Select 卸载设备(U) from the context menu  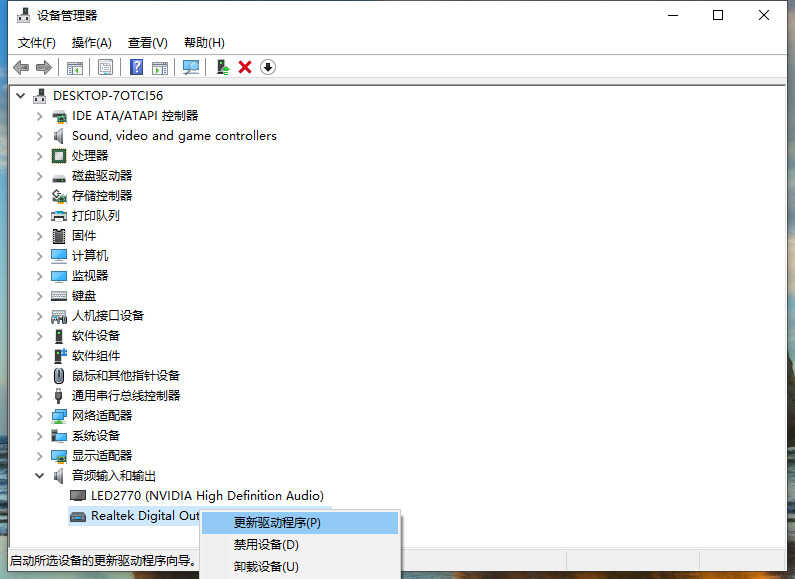point(266,567)
